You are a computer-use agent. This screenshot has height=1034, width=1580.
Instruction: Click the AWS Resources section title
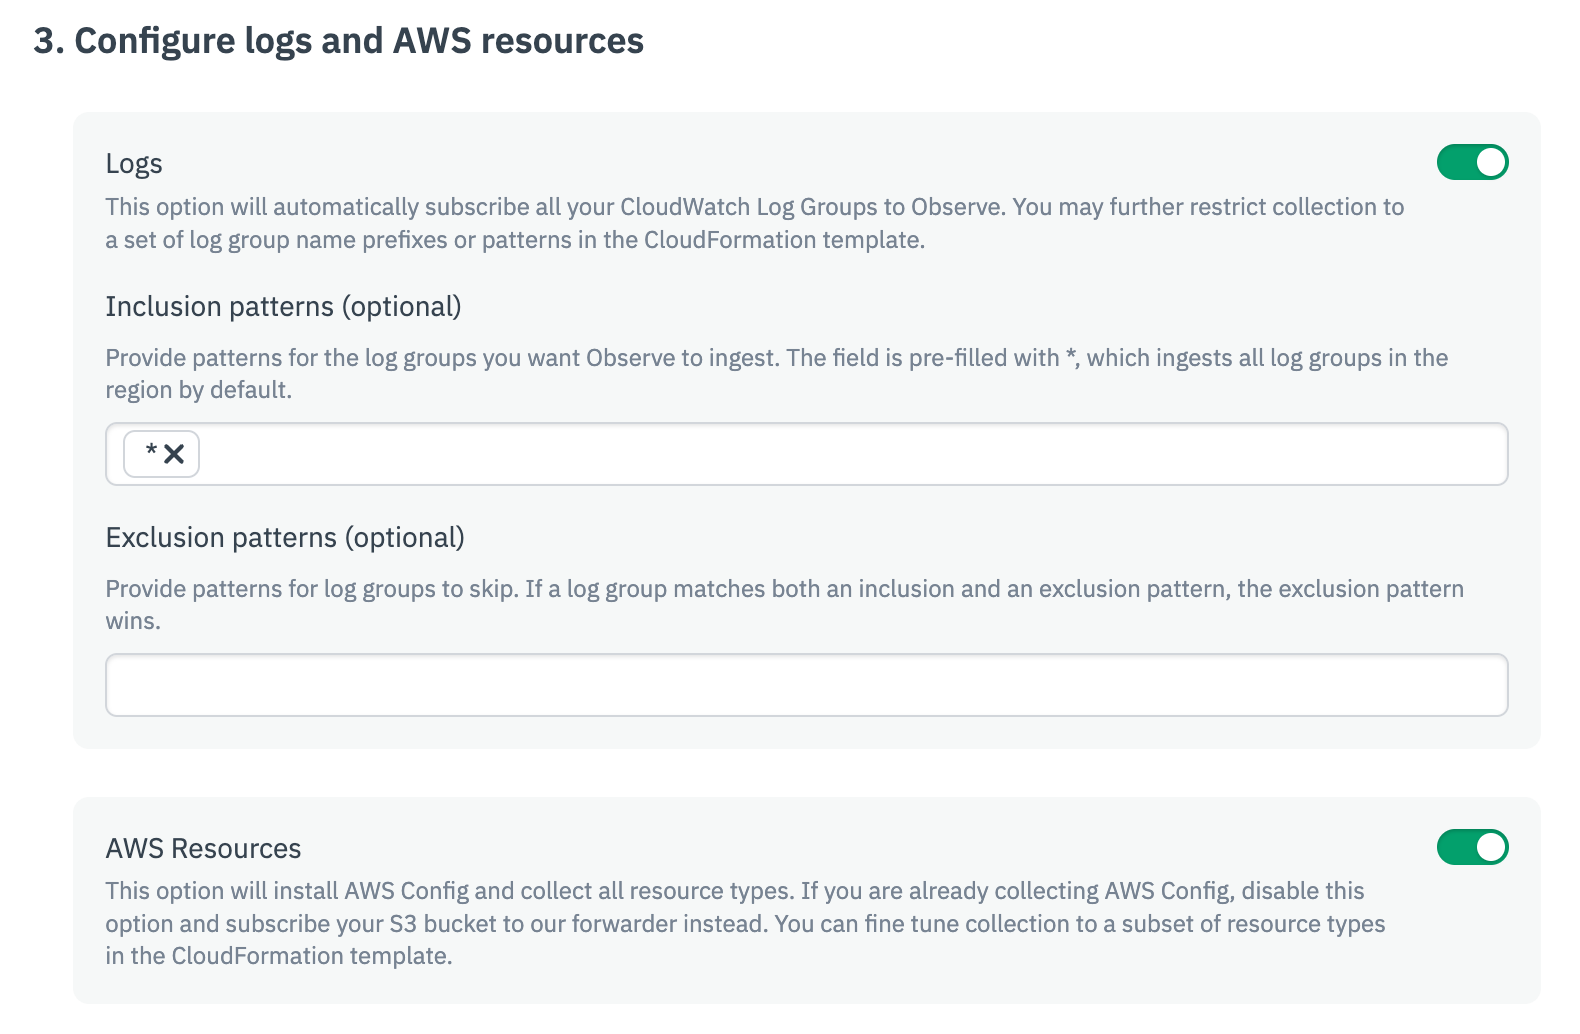coord(203,848)
